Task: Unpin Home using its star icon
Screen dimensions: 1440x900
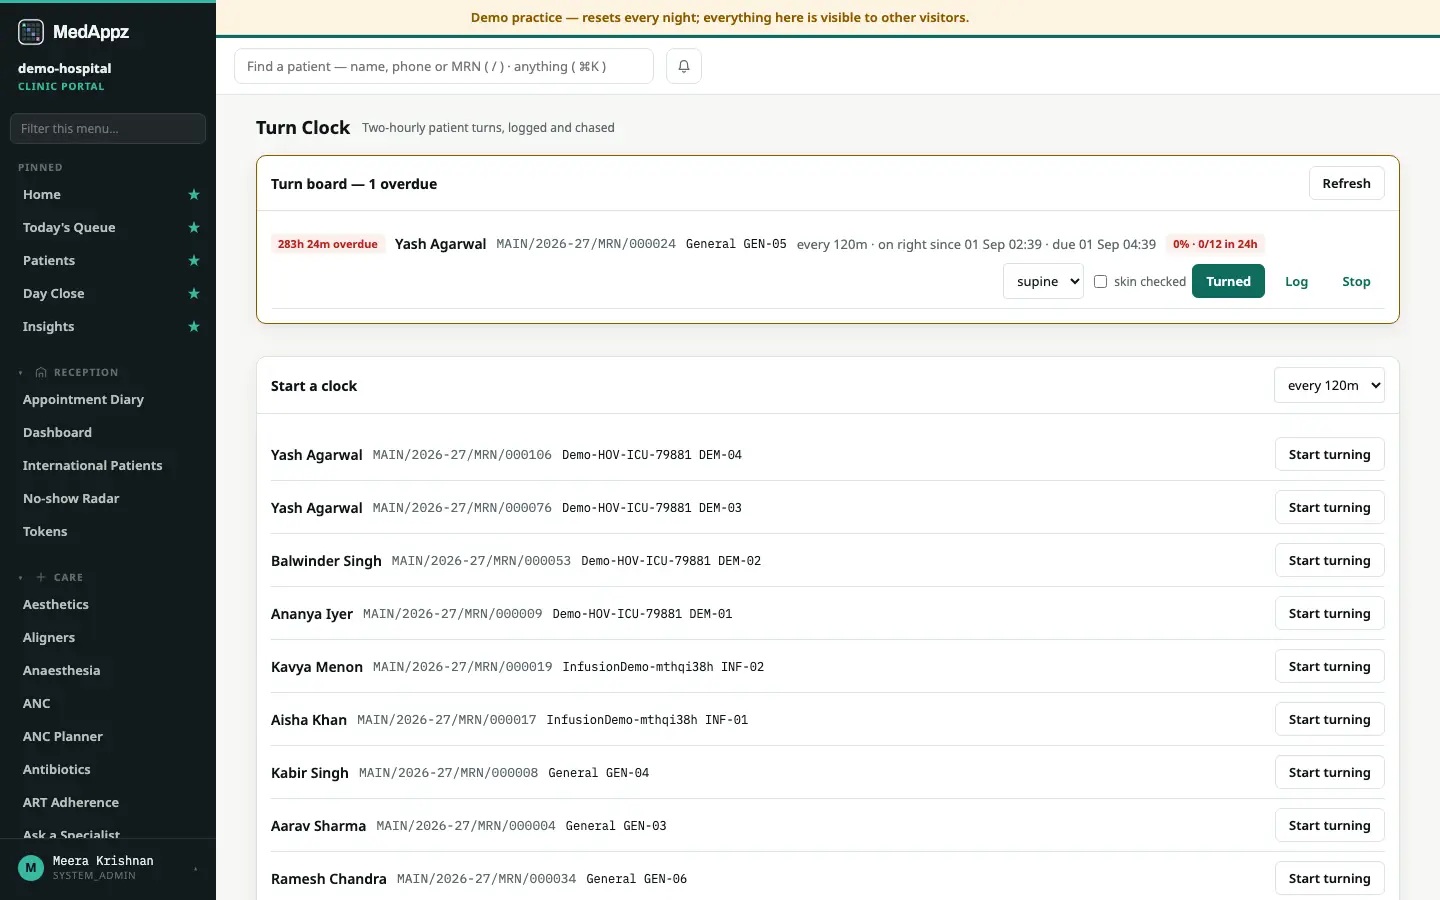Action: 194,195
